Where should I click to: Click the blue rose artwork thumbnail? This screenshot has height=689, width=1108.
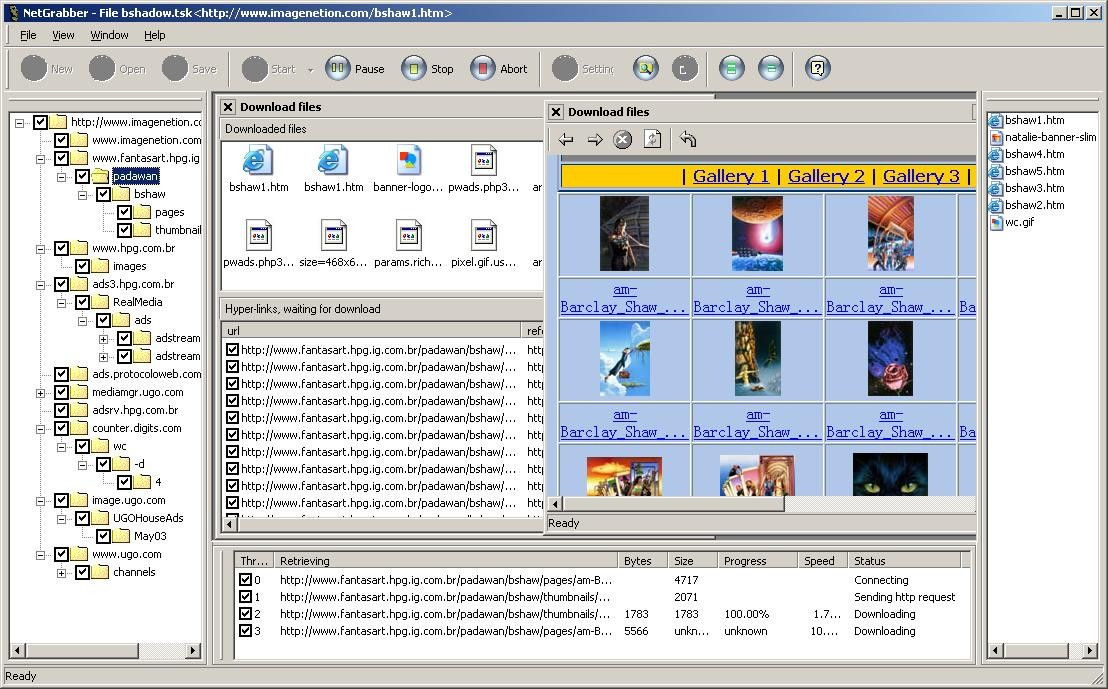[x=890, y=358]
